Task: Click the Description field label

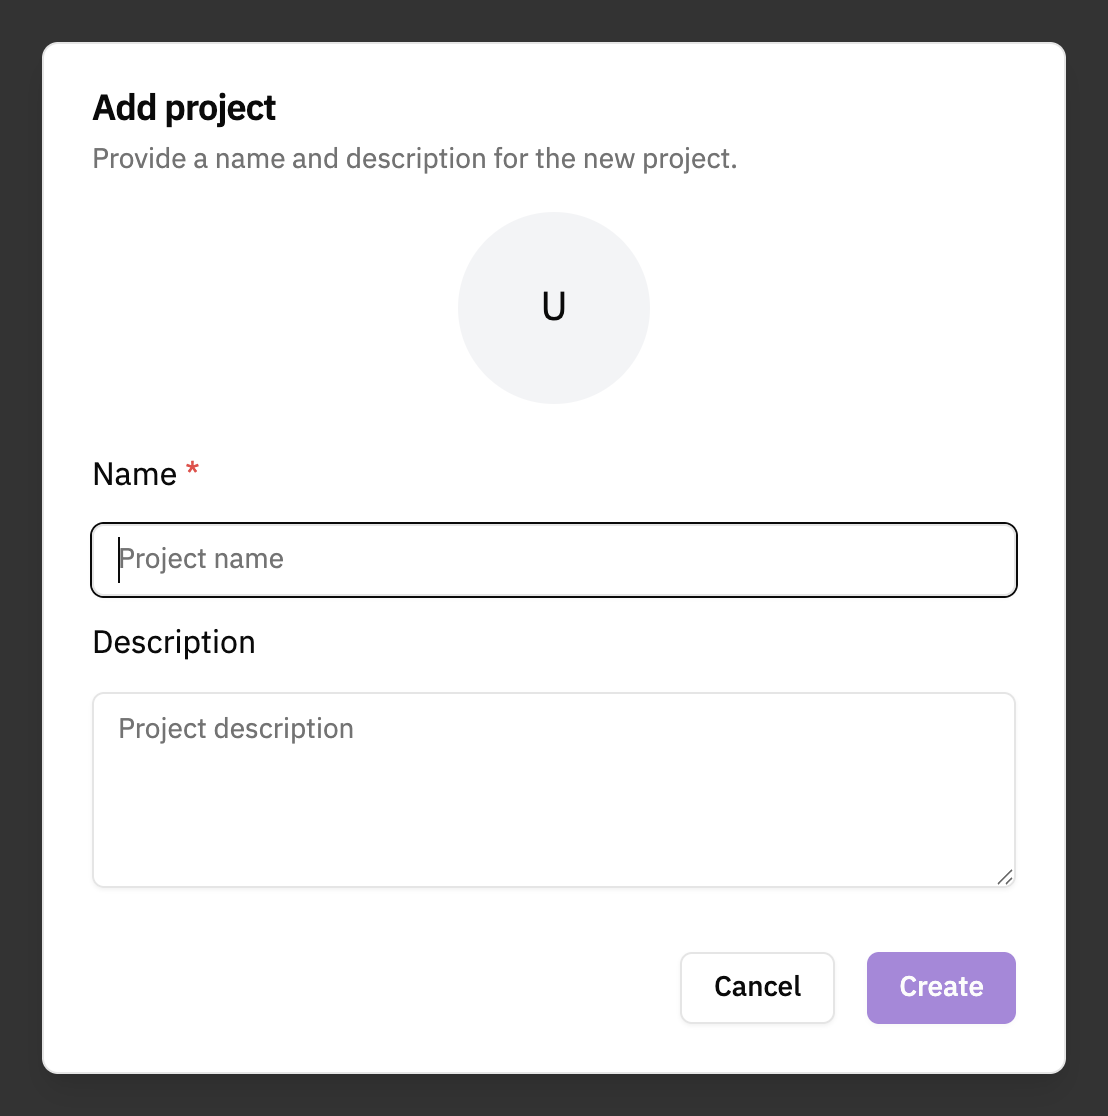Action: (x=174, y=642)
